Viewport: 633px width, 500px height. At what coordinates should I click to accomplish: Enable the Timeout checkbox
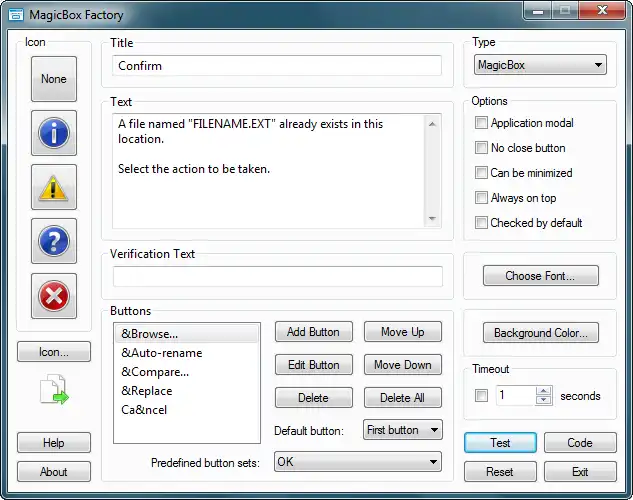(x=481, y=395)
